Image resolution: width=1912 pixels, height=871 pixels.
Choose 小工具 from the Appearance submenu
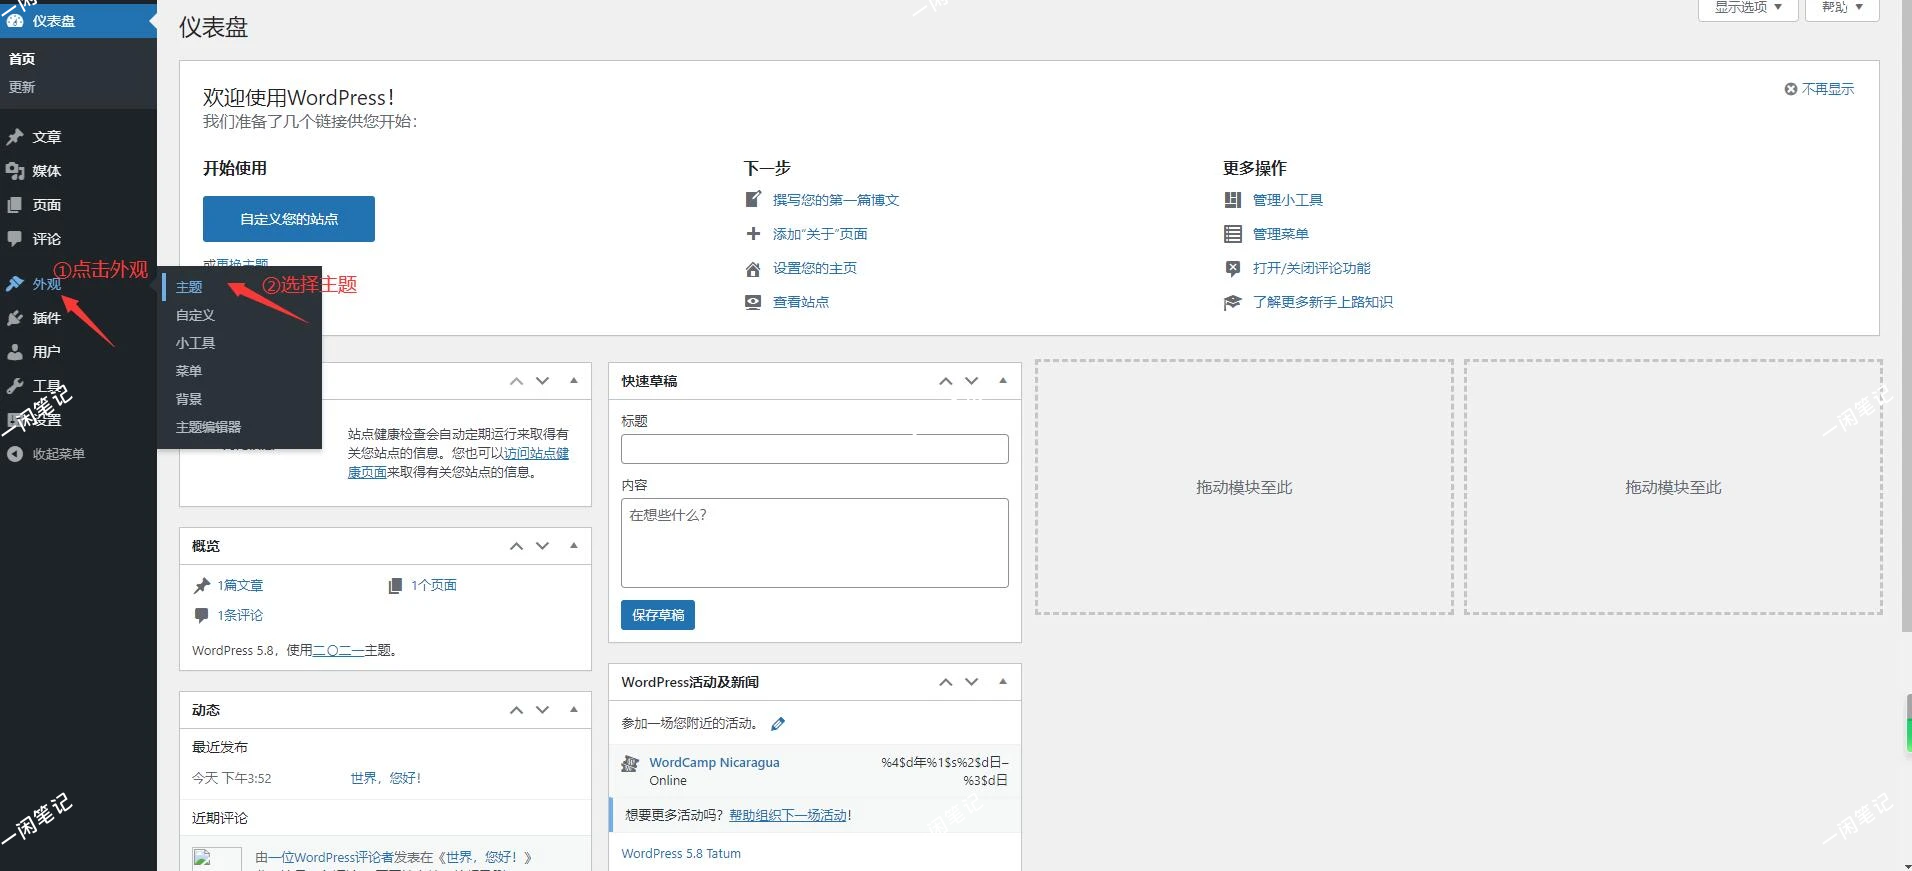[x=195, y=343]
